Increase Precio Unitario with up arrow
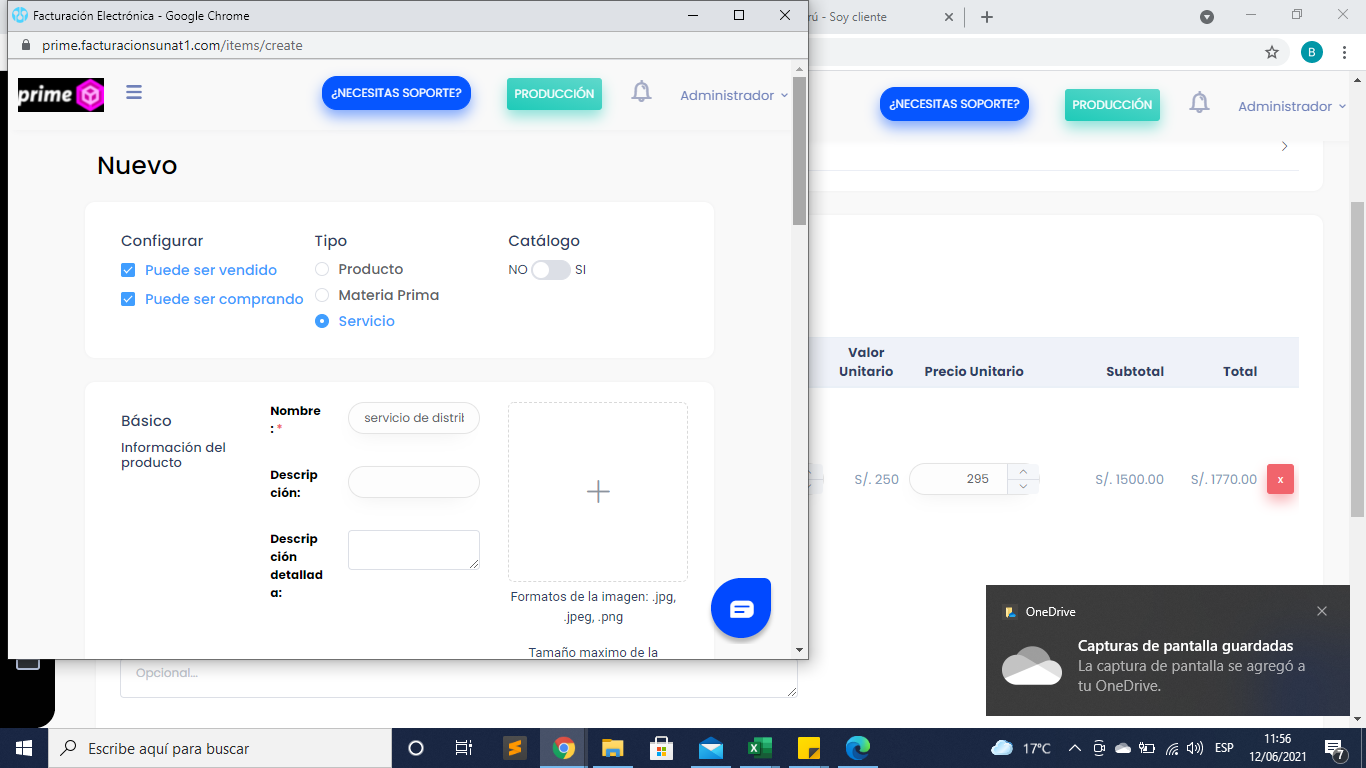This screenshot has width=1366, height=768. (1023, 471)
